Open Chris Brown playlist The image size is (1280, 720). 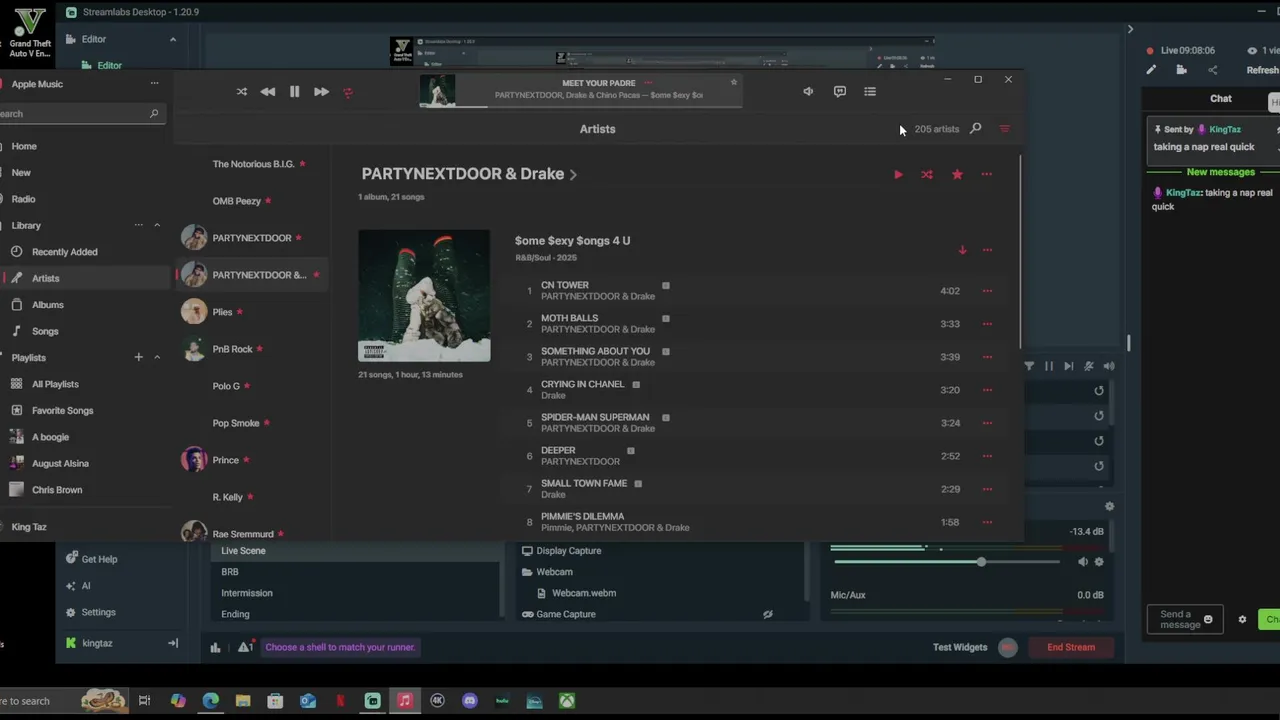pos(57,490)
